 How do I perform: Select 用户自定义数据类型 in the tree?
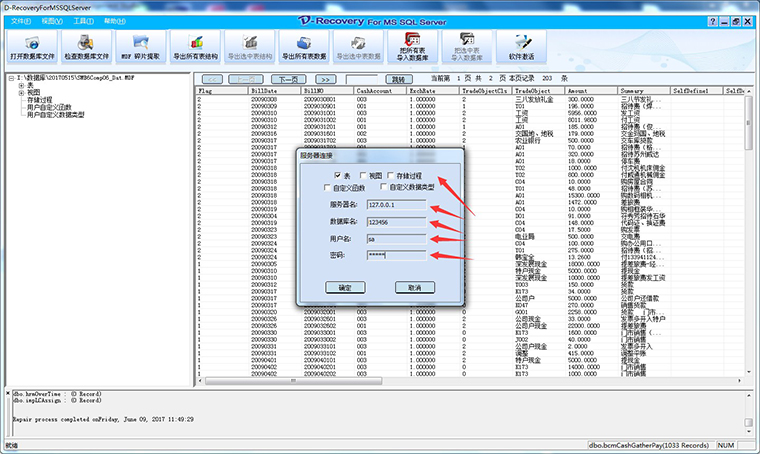click(x=55, y=115)
